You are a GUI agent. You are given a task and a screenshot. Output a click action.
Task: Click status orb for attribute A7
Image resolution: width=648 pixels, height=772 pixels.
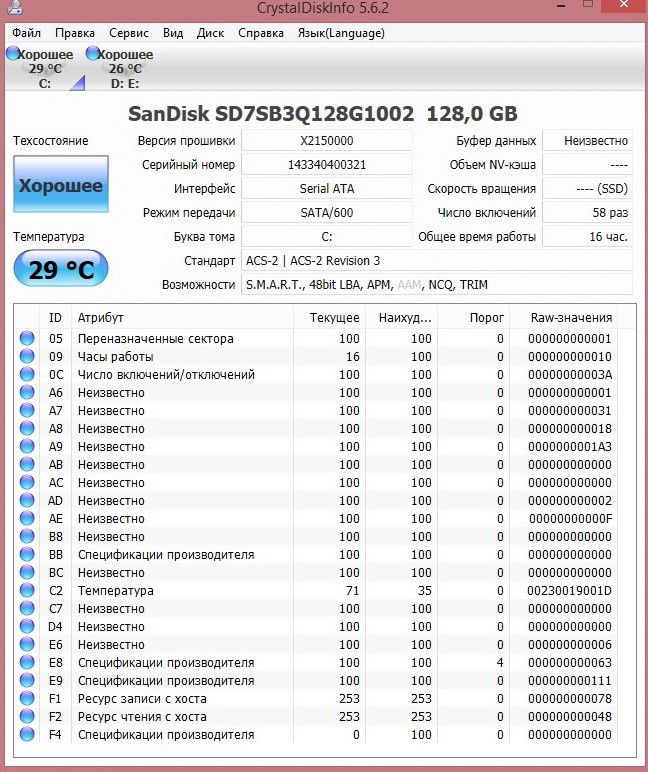click(27, 410)
